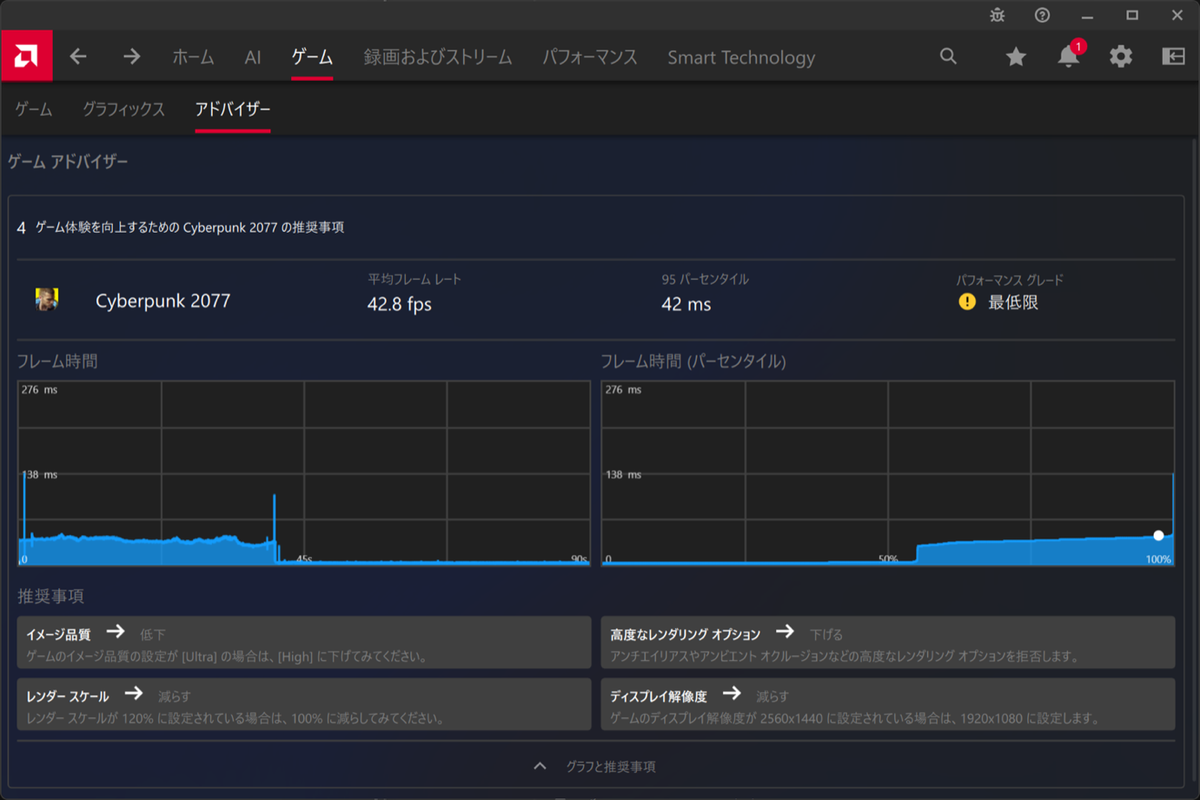Go back with the left arrow
Viewport: 1200px width, 800px height.
click(x=78, y=57)
